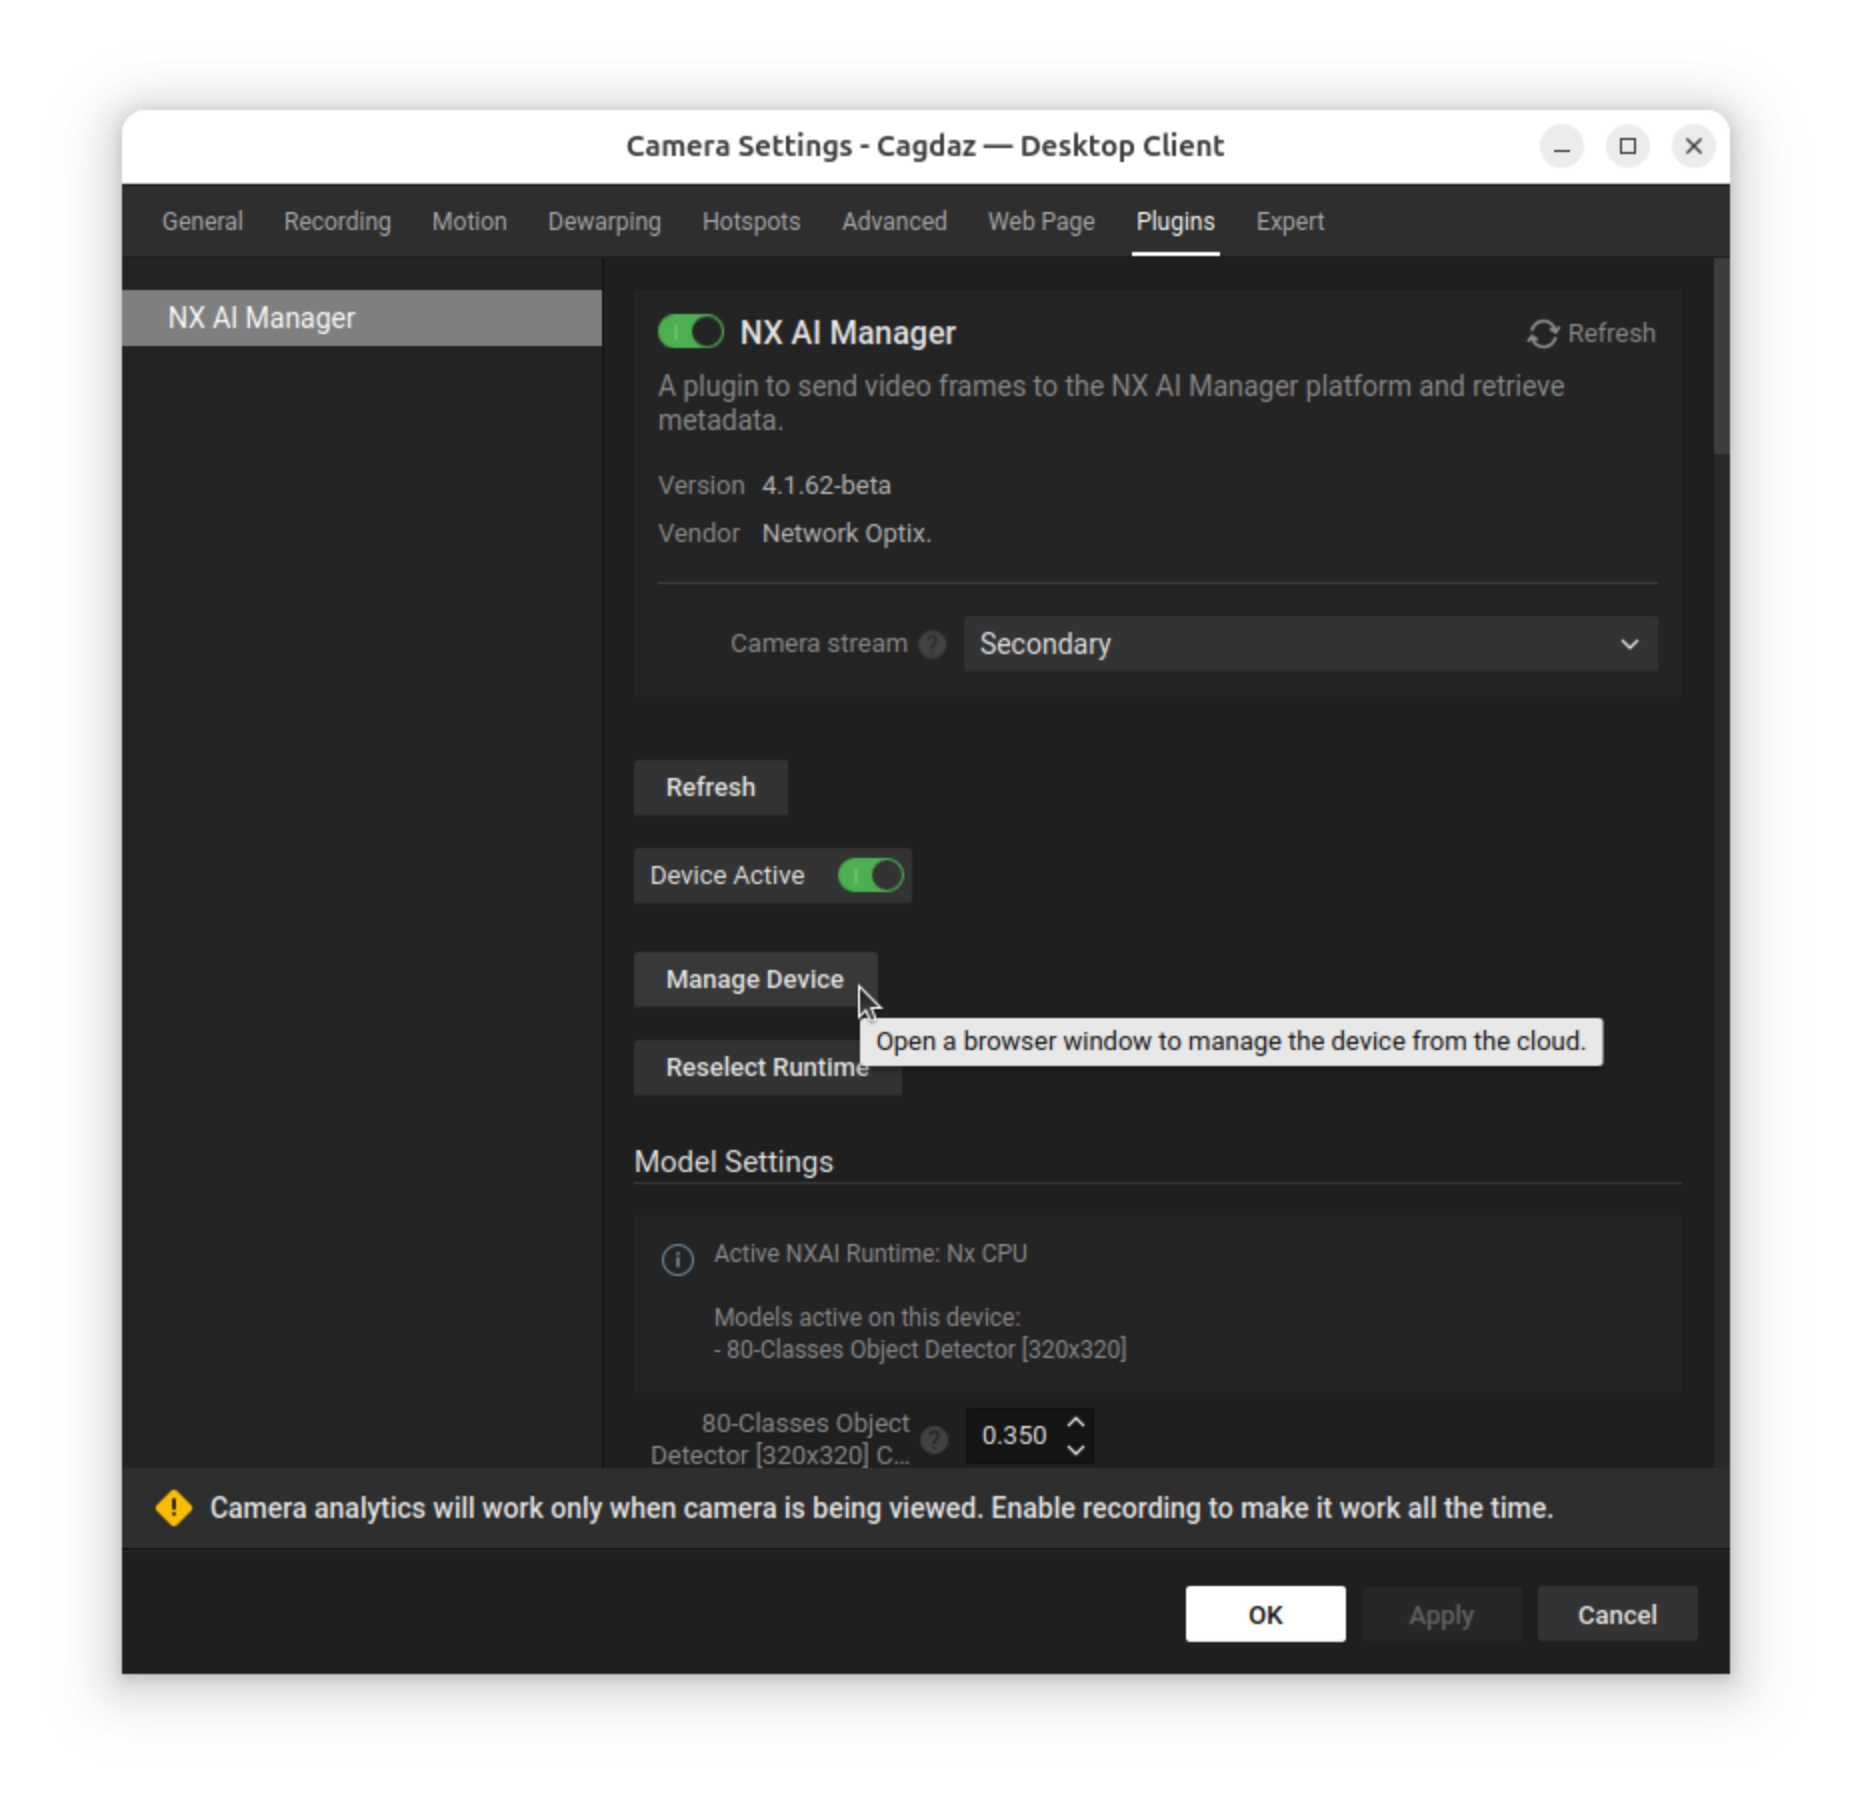Disable the NX AI Manager plugin toggle
The height and width of the screenshot is (1808, 1852).
[x=690, y=332]
